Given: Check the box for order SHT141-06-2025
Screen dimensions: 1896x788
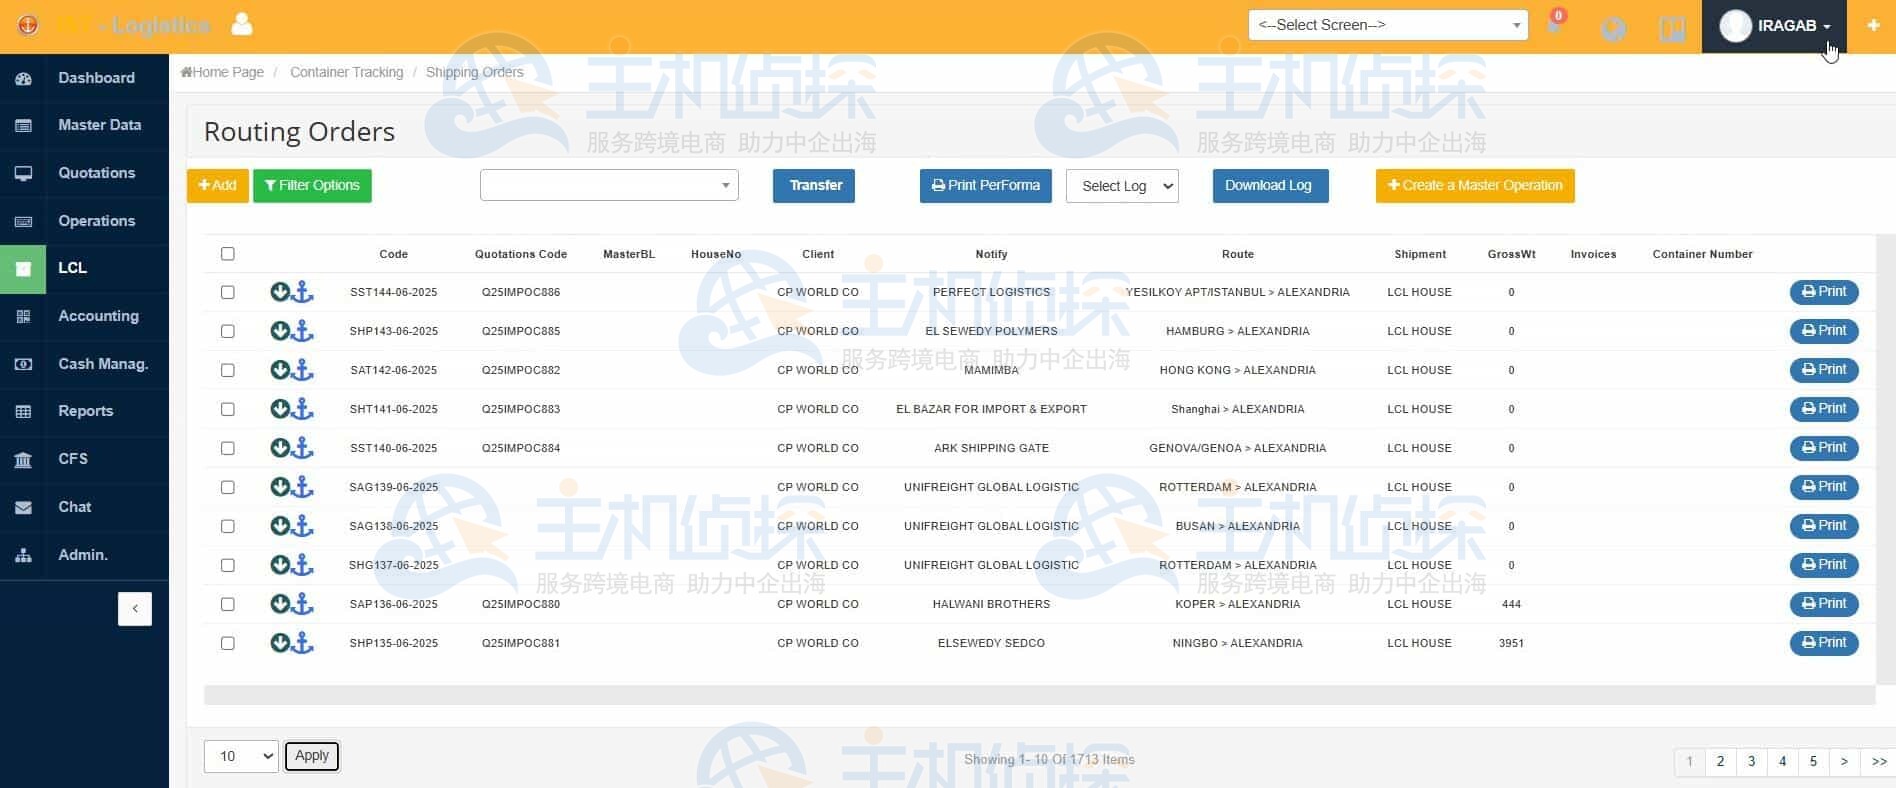Looking at the screenshot, I should [x=228, y=409].
